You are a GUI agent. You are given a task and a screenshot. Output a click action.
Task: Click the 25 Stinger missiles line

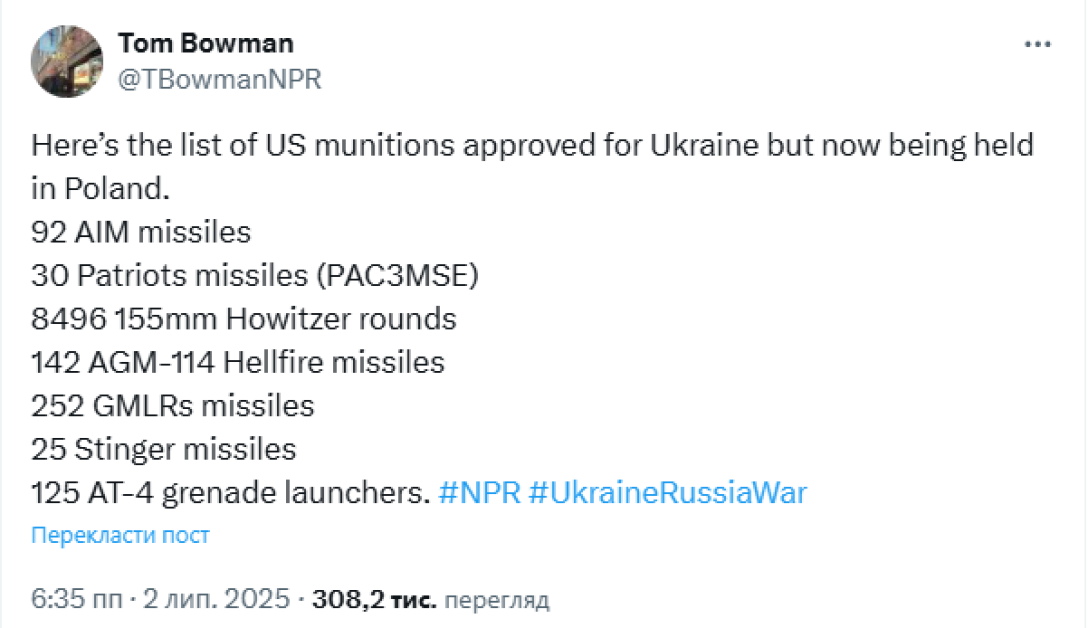point(164,449)
